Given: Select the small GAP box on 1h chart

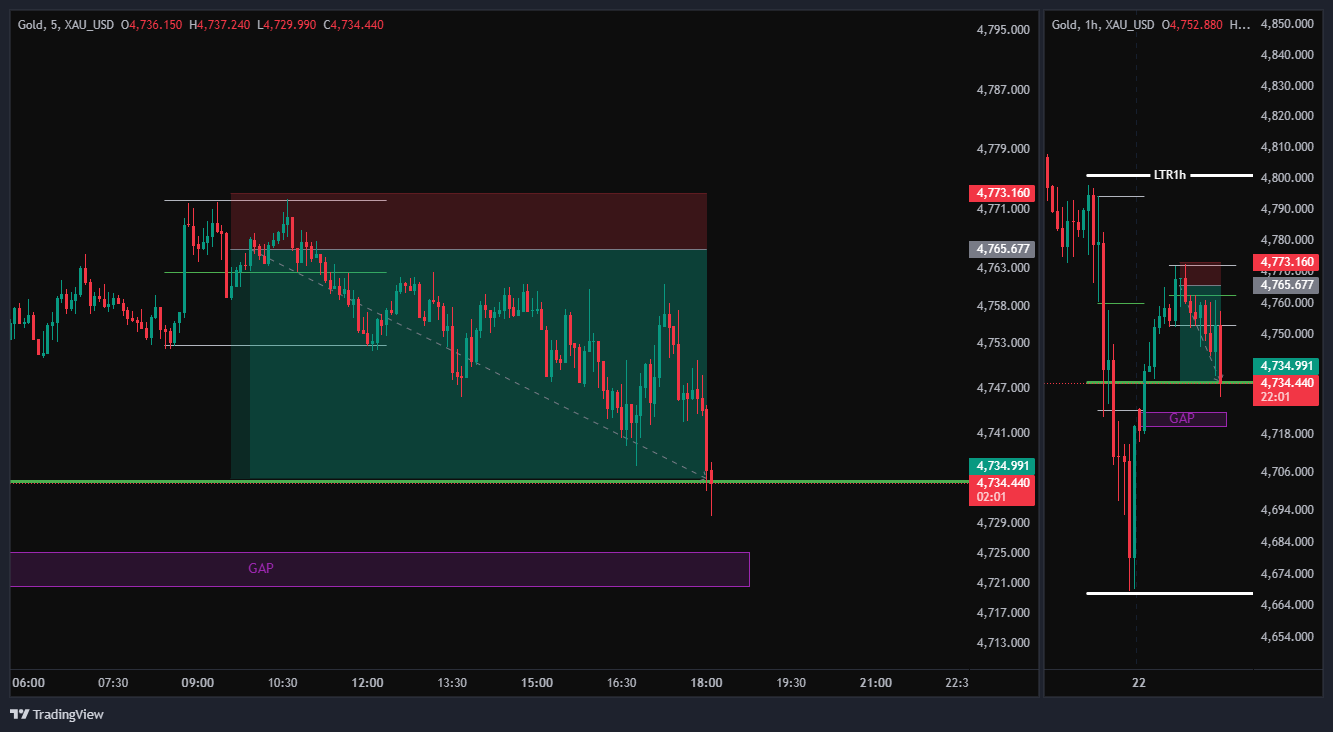Looking at the screenshot, I should 1185,419.
